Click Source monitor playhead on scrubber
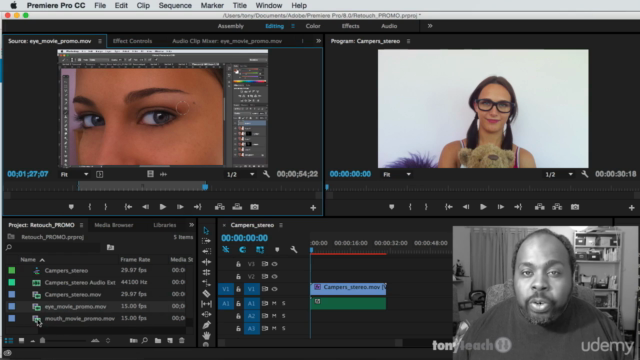The height and width of the screenshot is (360, 640). pyautogui.click(x=205, y=187)
